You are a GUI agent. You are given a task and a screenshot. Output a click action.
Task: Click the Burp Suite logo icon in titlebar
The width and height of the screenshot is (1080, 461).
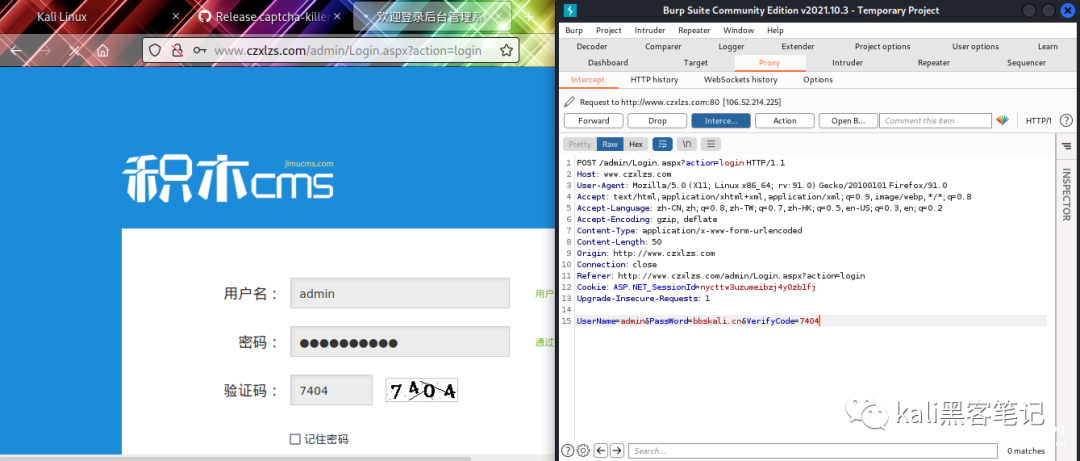569,10
